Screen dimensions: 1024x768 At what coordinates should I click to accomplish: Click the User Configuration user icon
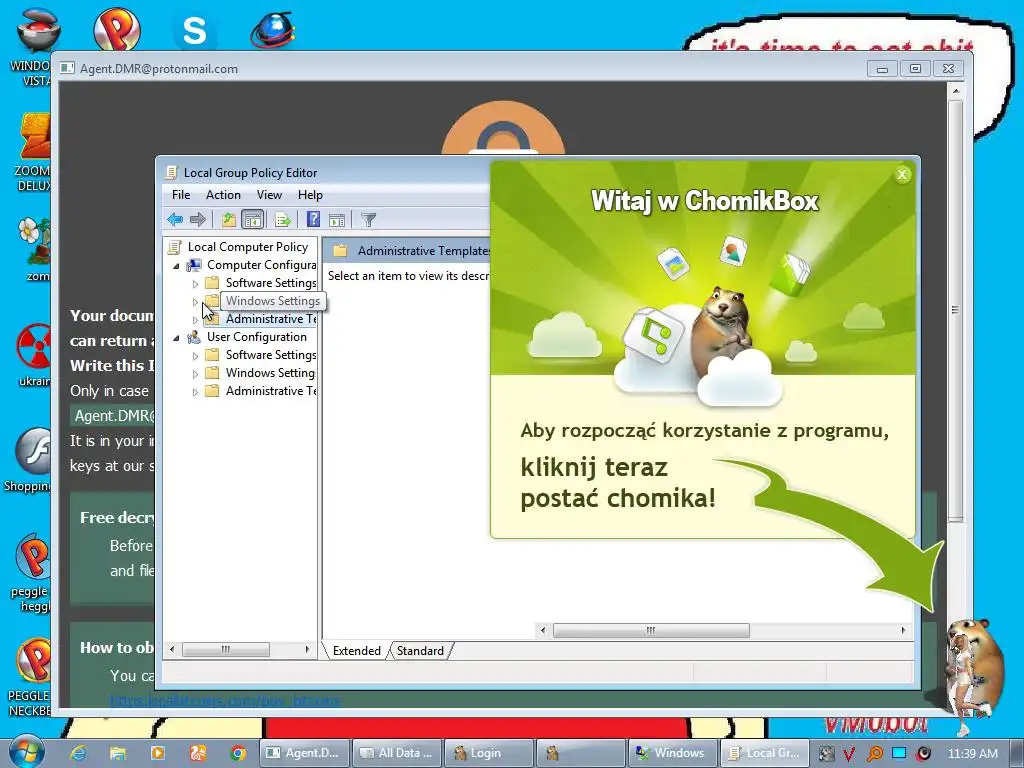click(193, 337)
